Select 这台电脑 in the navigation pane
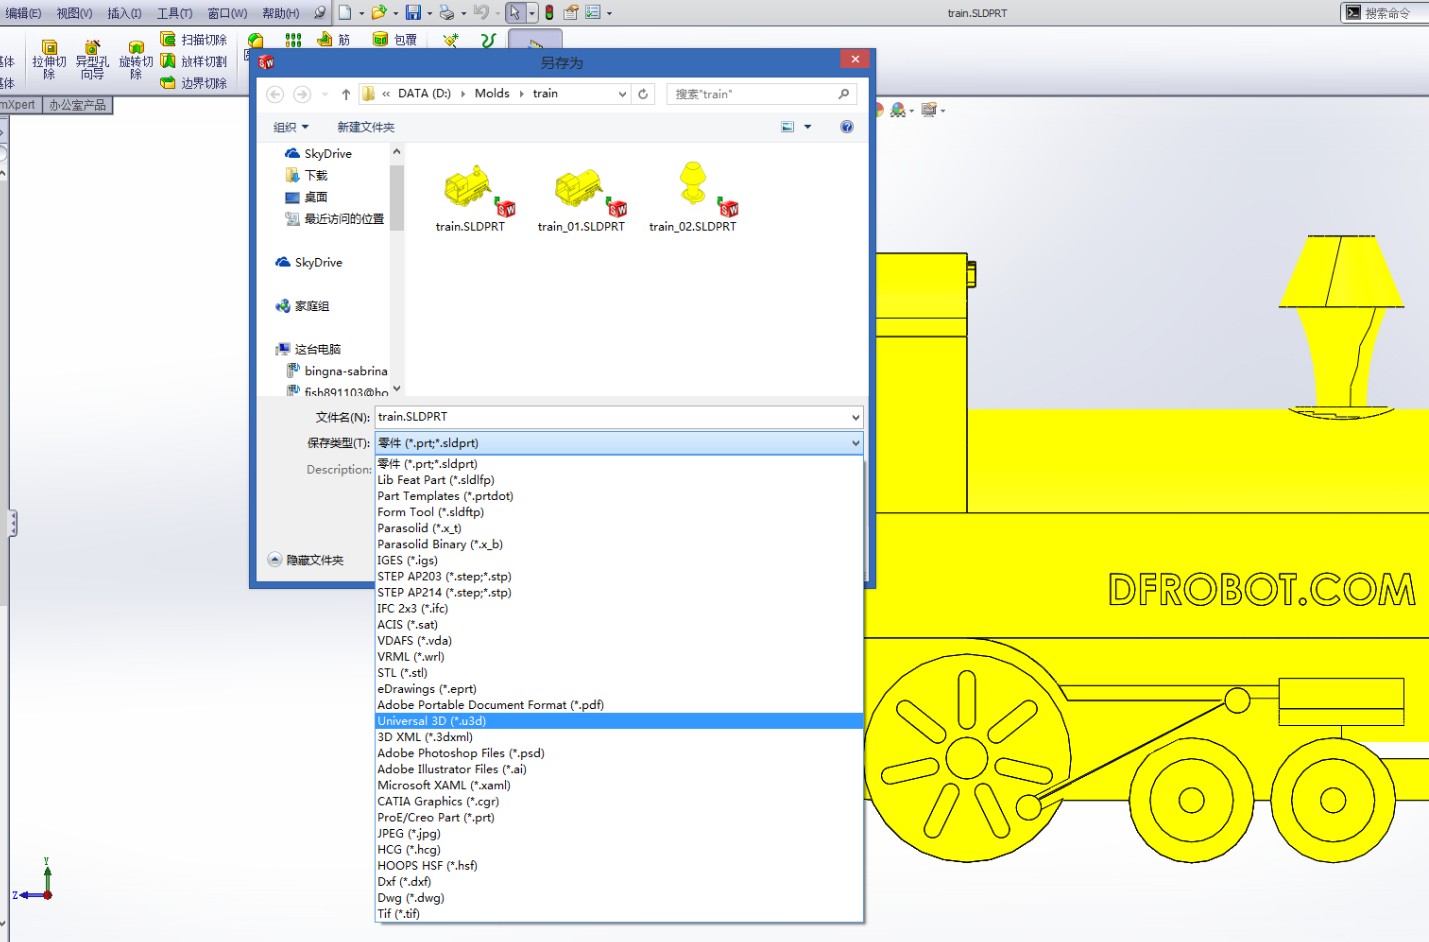Screen dimensions: 1429x942 tap(309, 349)
